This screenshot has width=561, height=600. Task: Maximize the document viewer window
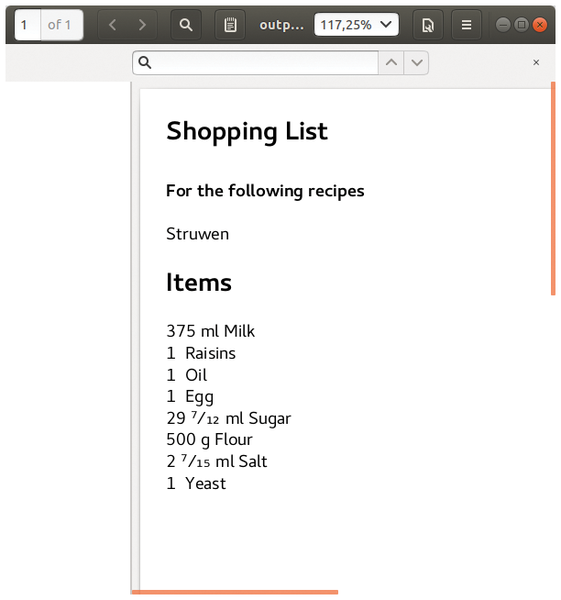coord(521,25)
